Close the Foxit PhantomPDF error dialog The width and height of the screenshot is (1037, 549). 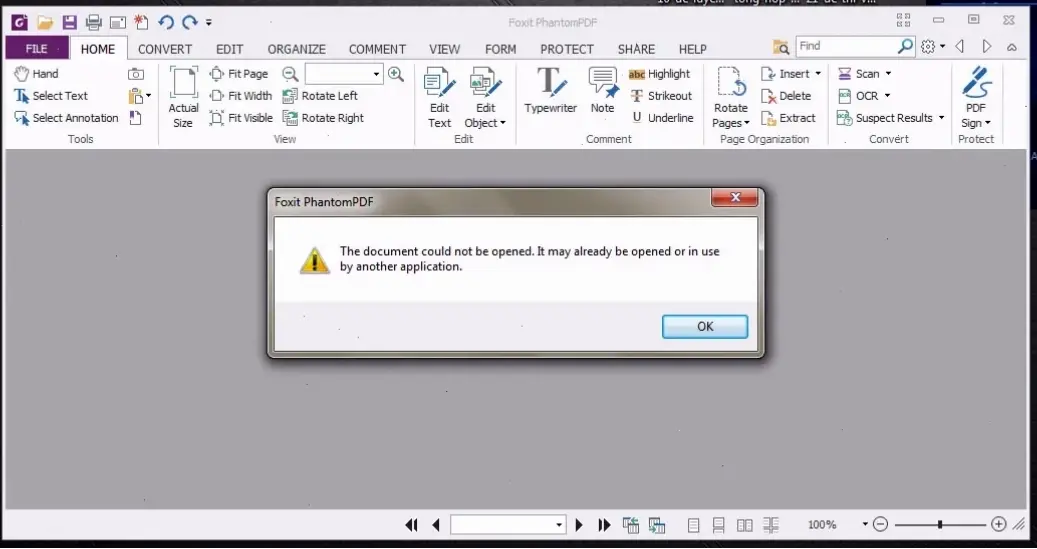tap(735, 197)
